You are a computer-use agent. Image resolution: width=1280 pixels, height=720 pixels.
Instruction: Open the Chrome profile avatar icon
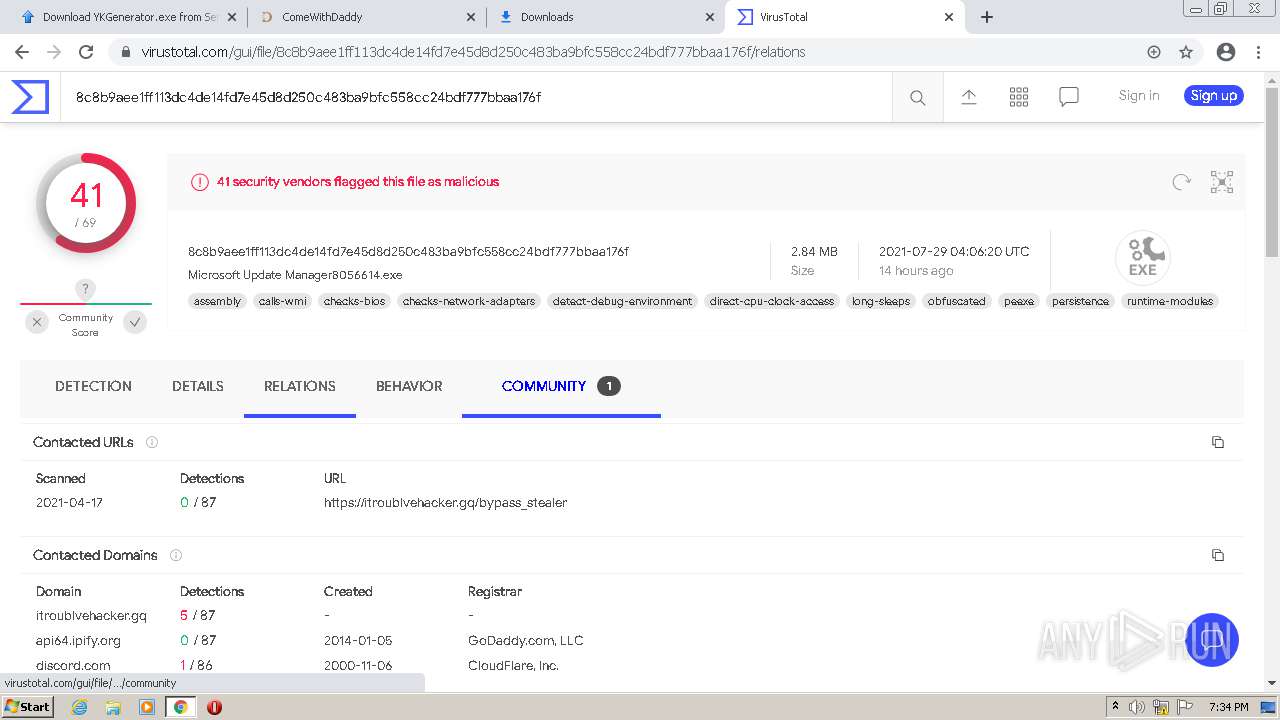(x=1226, y=52)
